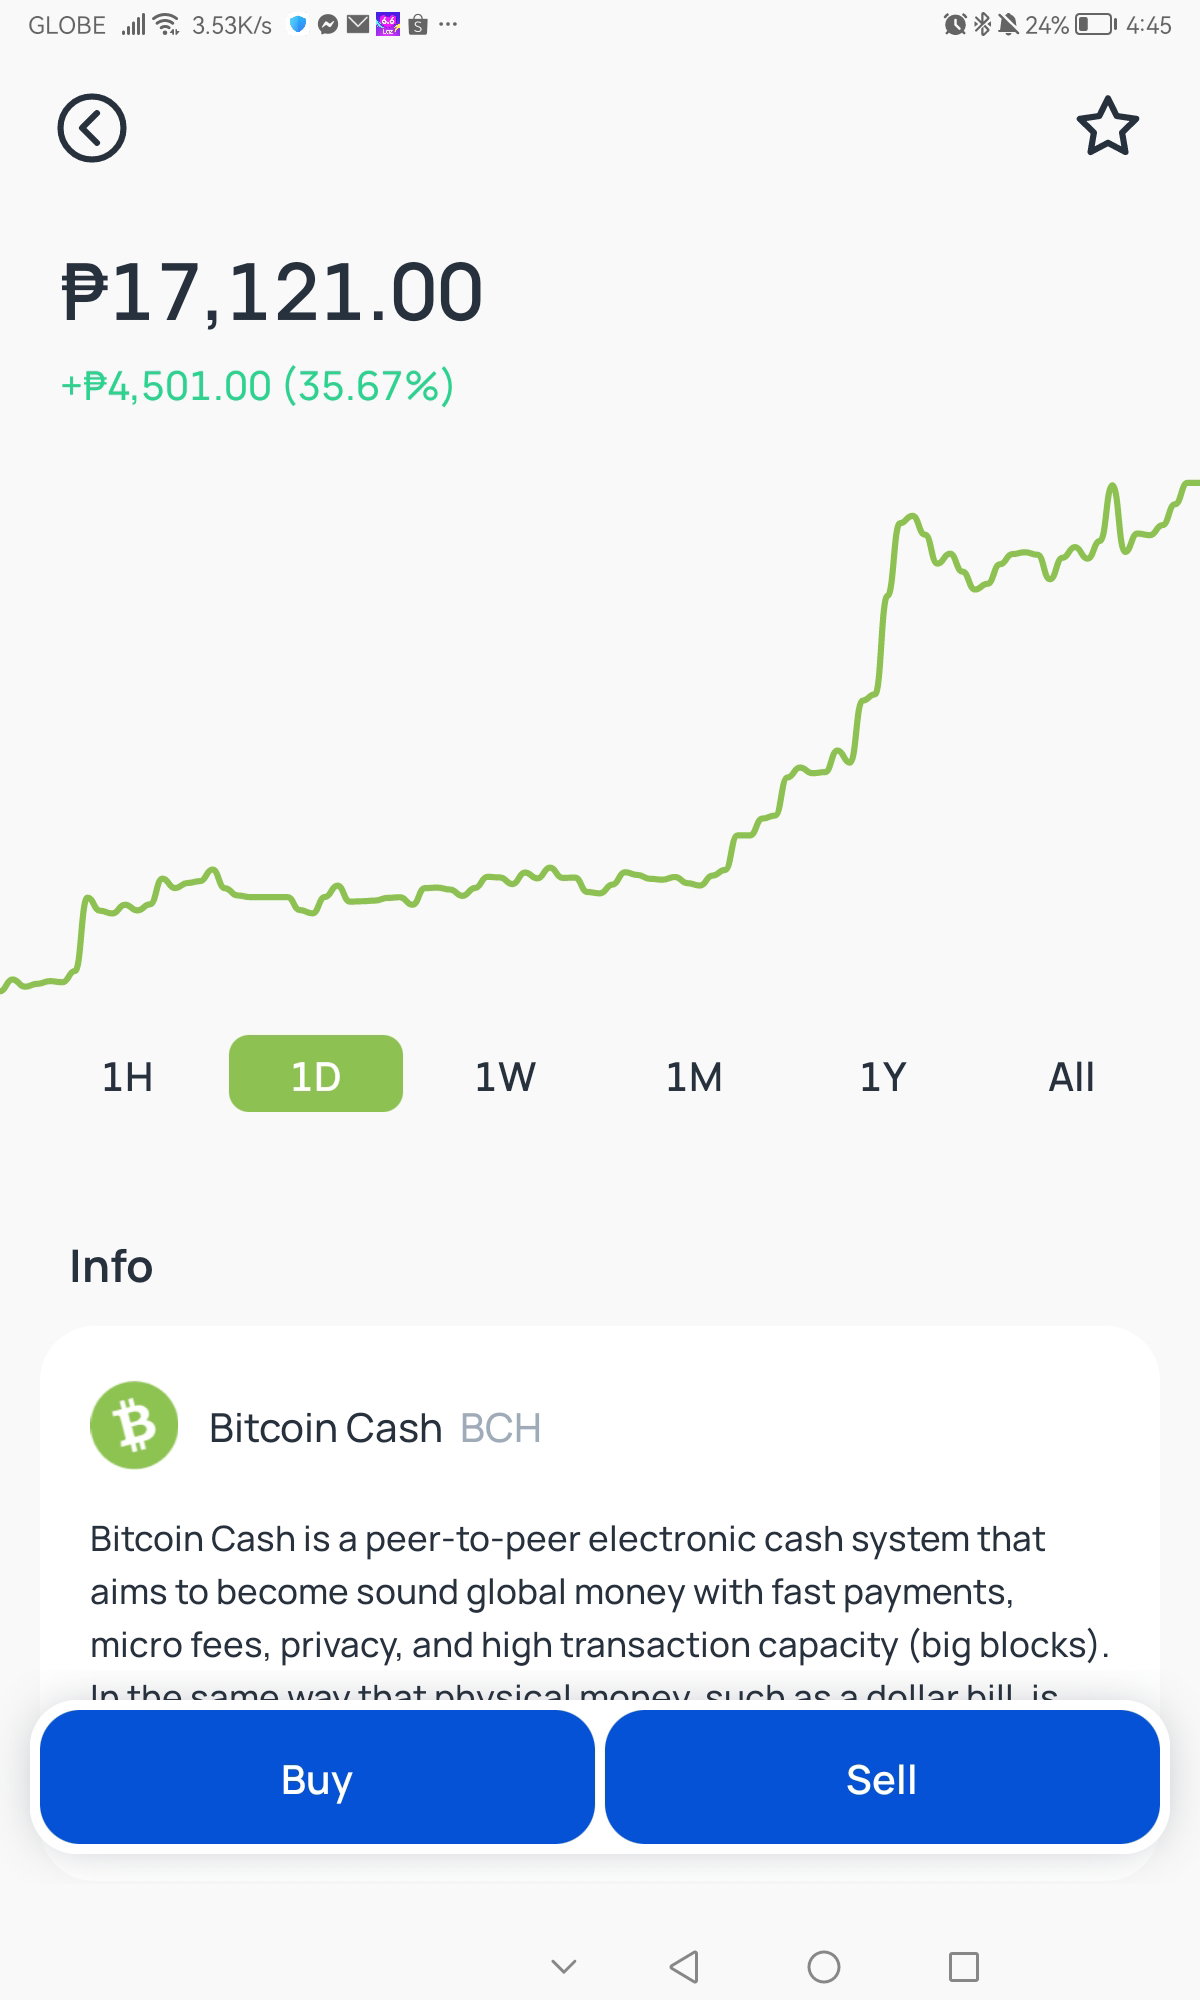
Task: Open recent apps with square button
Action: pyautogui.click(x=964, y=1966)
